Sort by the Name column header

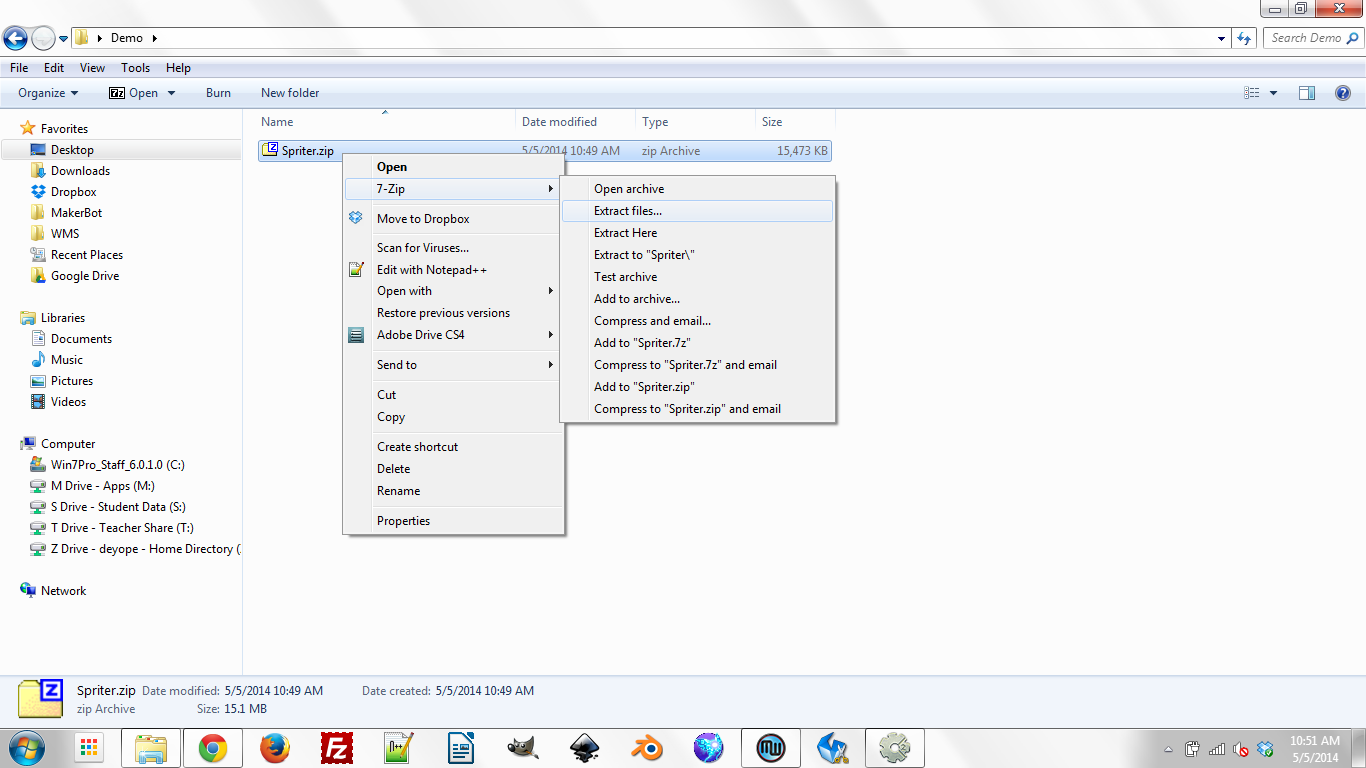tap(386, 122)
